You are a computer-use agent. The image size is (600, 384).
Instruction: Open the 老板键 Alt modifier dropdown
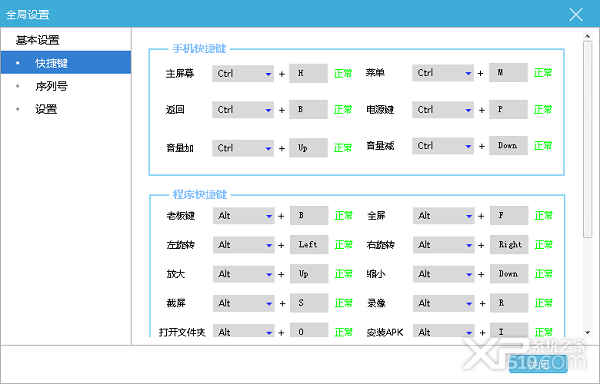point(244,216)
